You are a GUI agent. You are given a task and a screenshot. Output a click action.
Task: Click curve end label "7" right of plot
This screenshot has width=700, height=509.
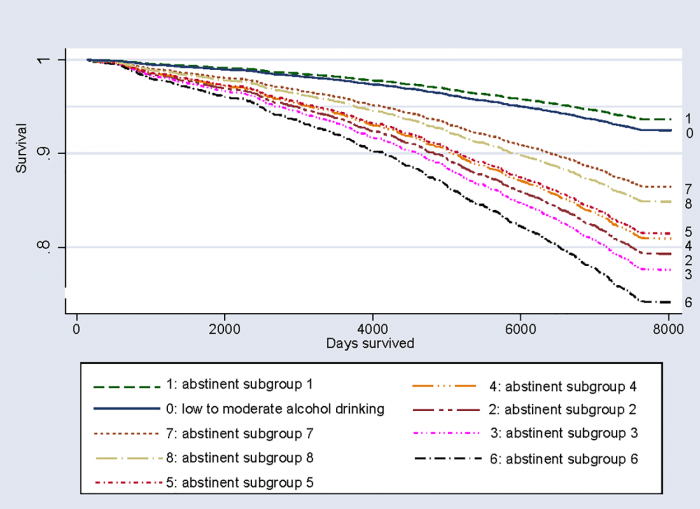tap(689, 188)
